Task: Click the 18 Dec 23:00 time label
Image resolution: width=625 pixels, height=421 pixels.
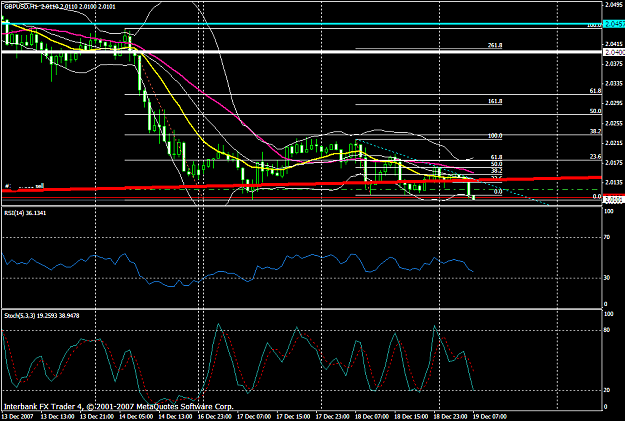Action: tap(450, 417)
